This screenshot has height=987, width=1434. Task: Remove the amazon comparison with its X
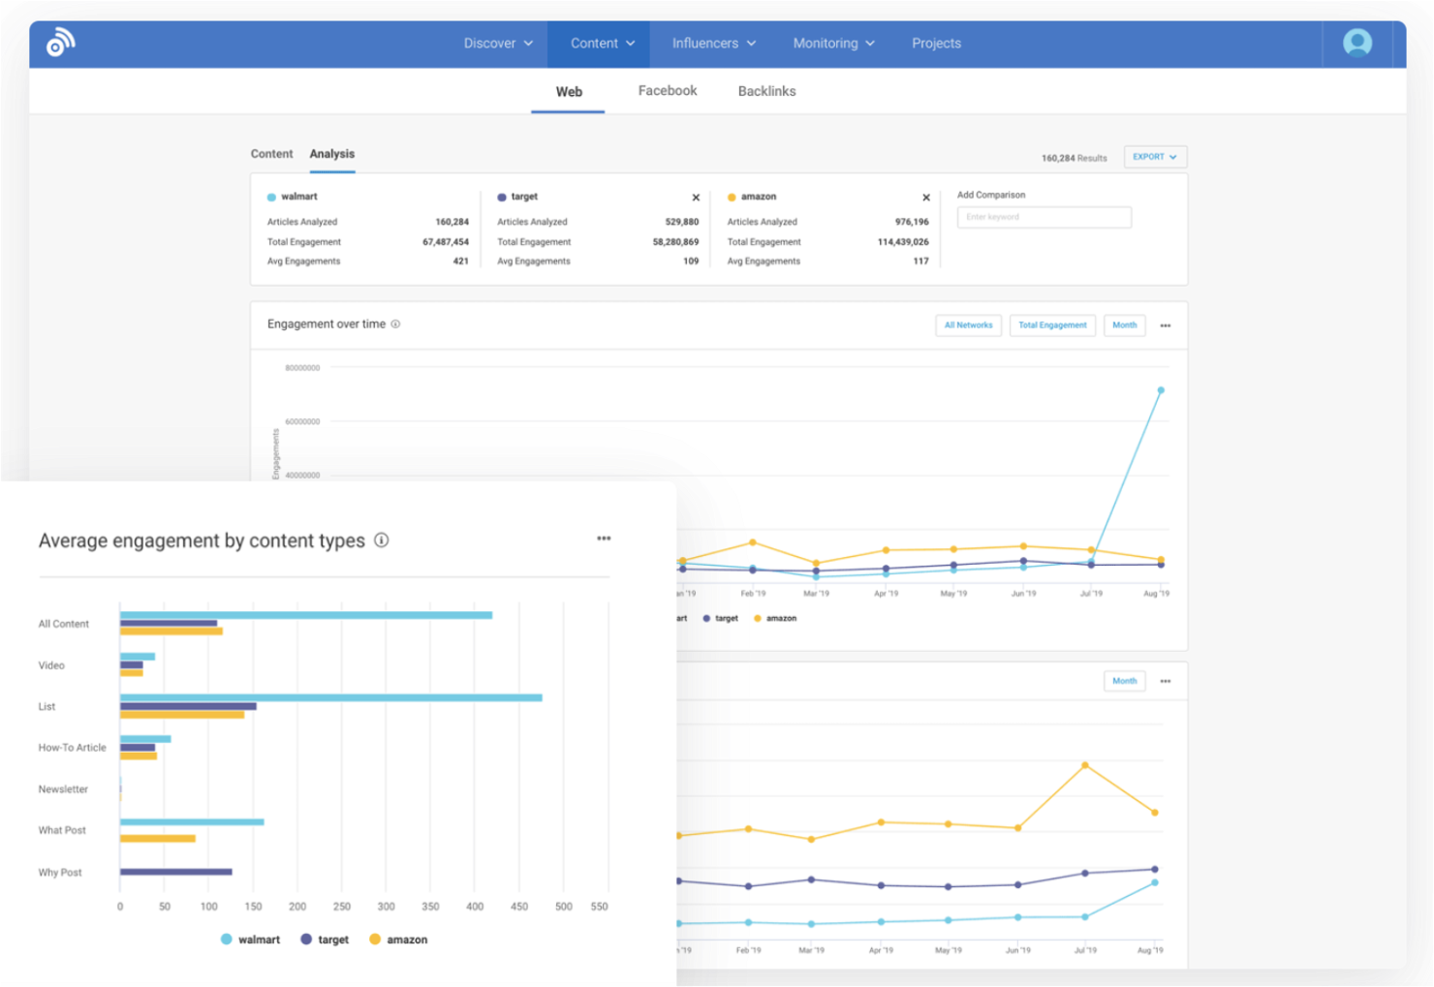point(926,198)
